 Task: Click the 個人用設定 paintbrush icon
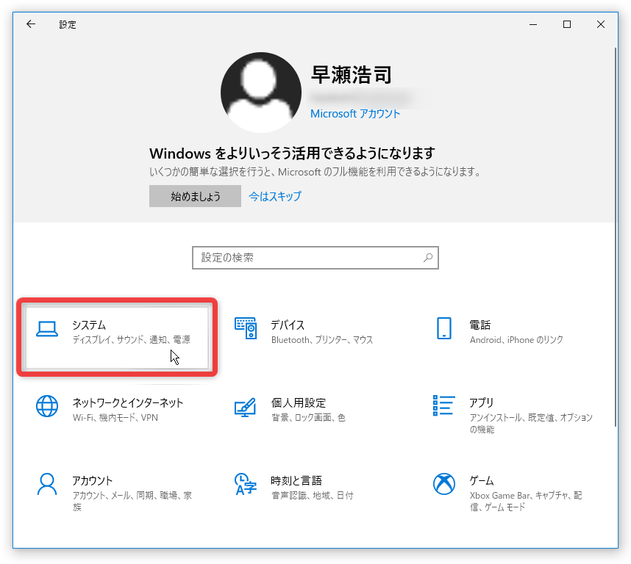click(x=245, y=407)
